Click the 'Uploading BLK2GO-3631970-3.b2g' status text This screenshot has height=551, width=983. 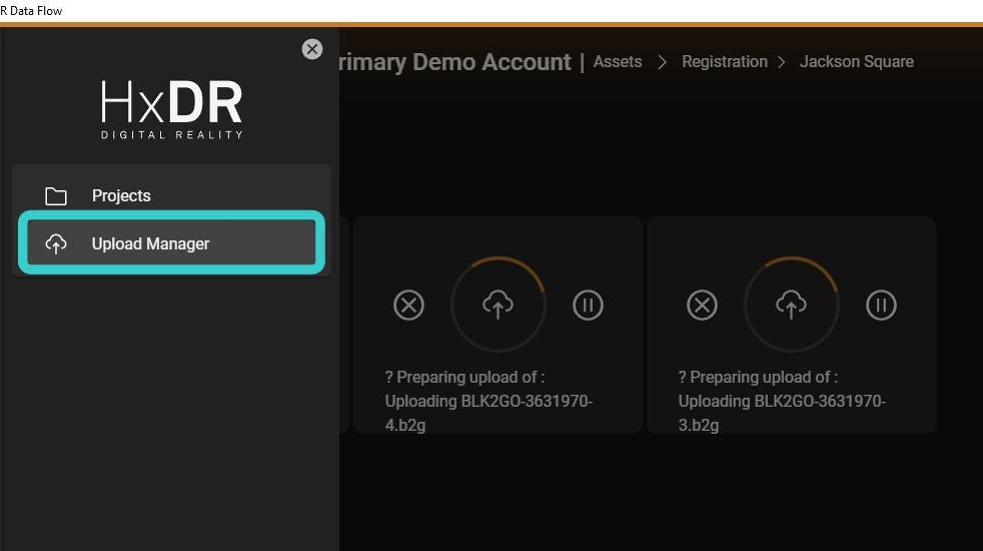point(782,413)
